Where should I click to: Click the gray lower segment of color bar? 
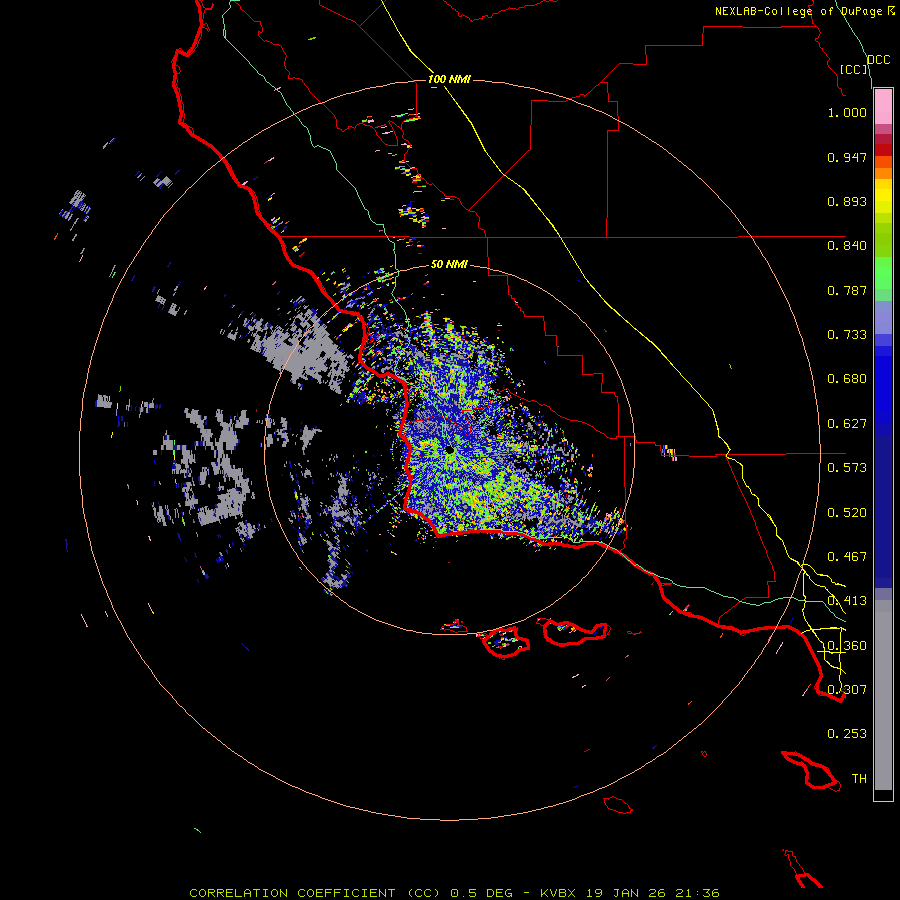click(883, 695)
